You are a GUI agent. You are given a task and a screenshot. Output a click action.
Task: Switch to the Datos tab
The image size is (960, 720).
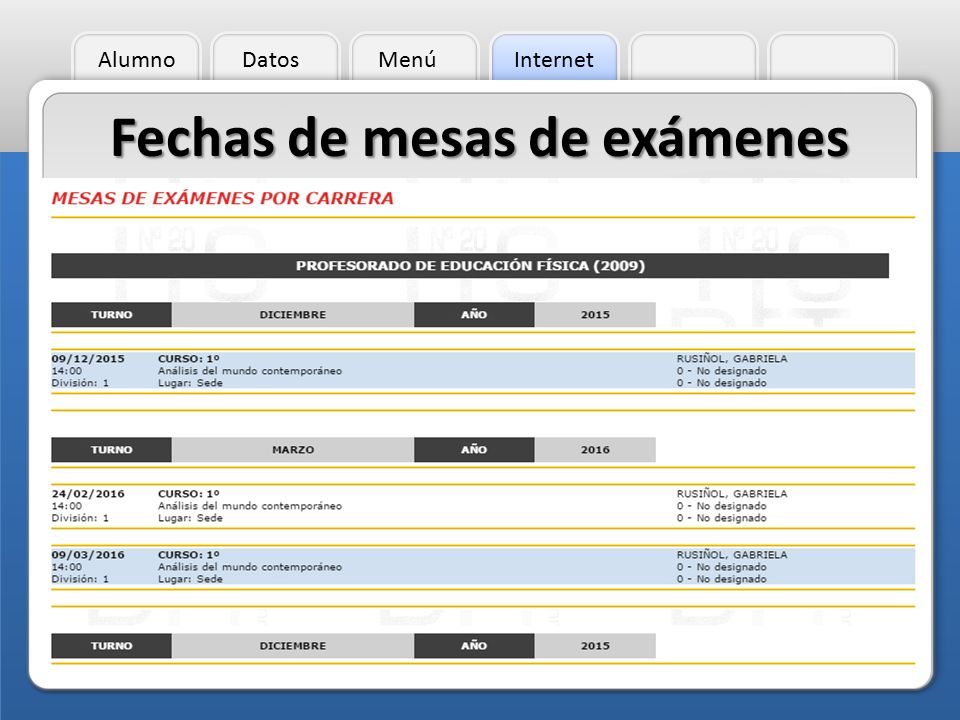(x=276, y=59)
